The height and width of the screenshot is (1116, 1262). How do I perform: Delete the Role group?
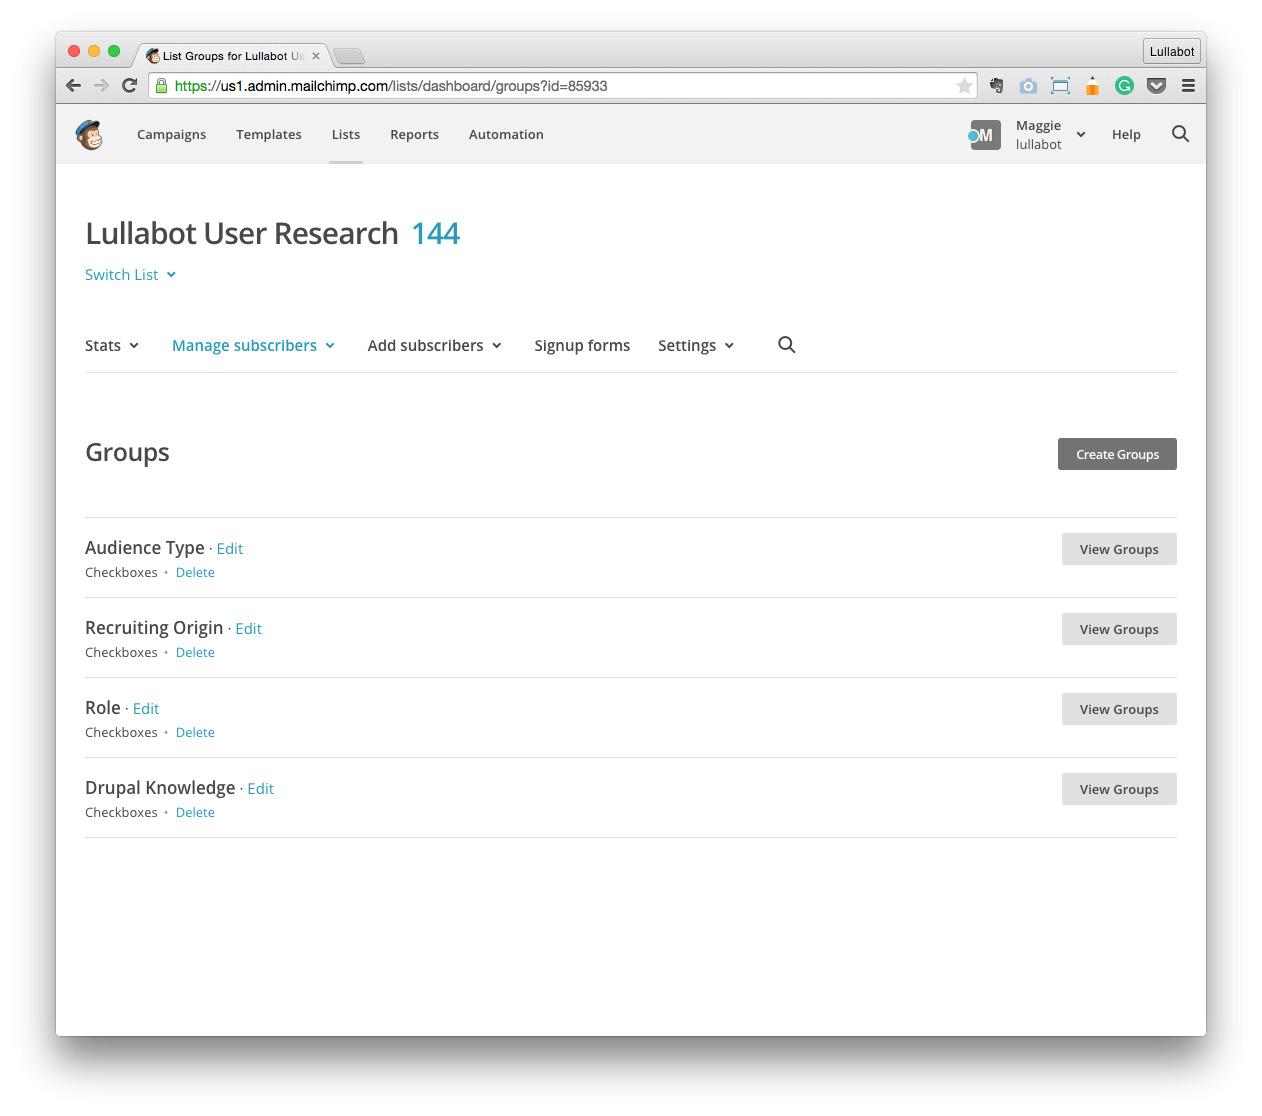click(195, 733)
